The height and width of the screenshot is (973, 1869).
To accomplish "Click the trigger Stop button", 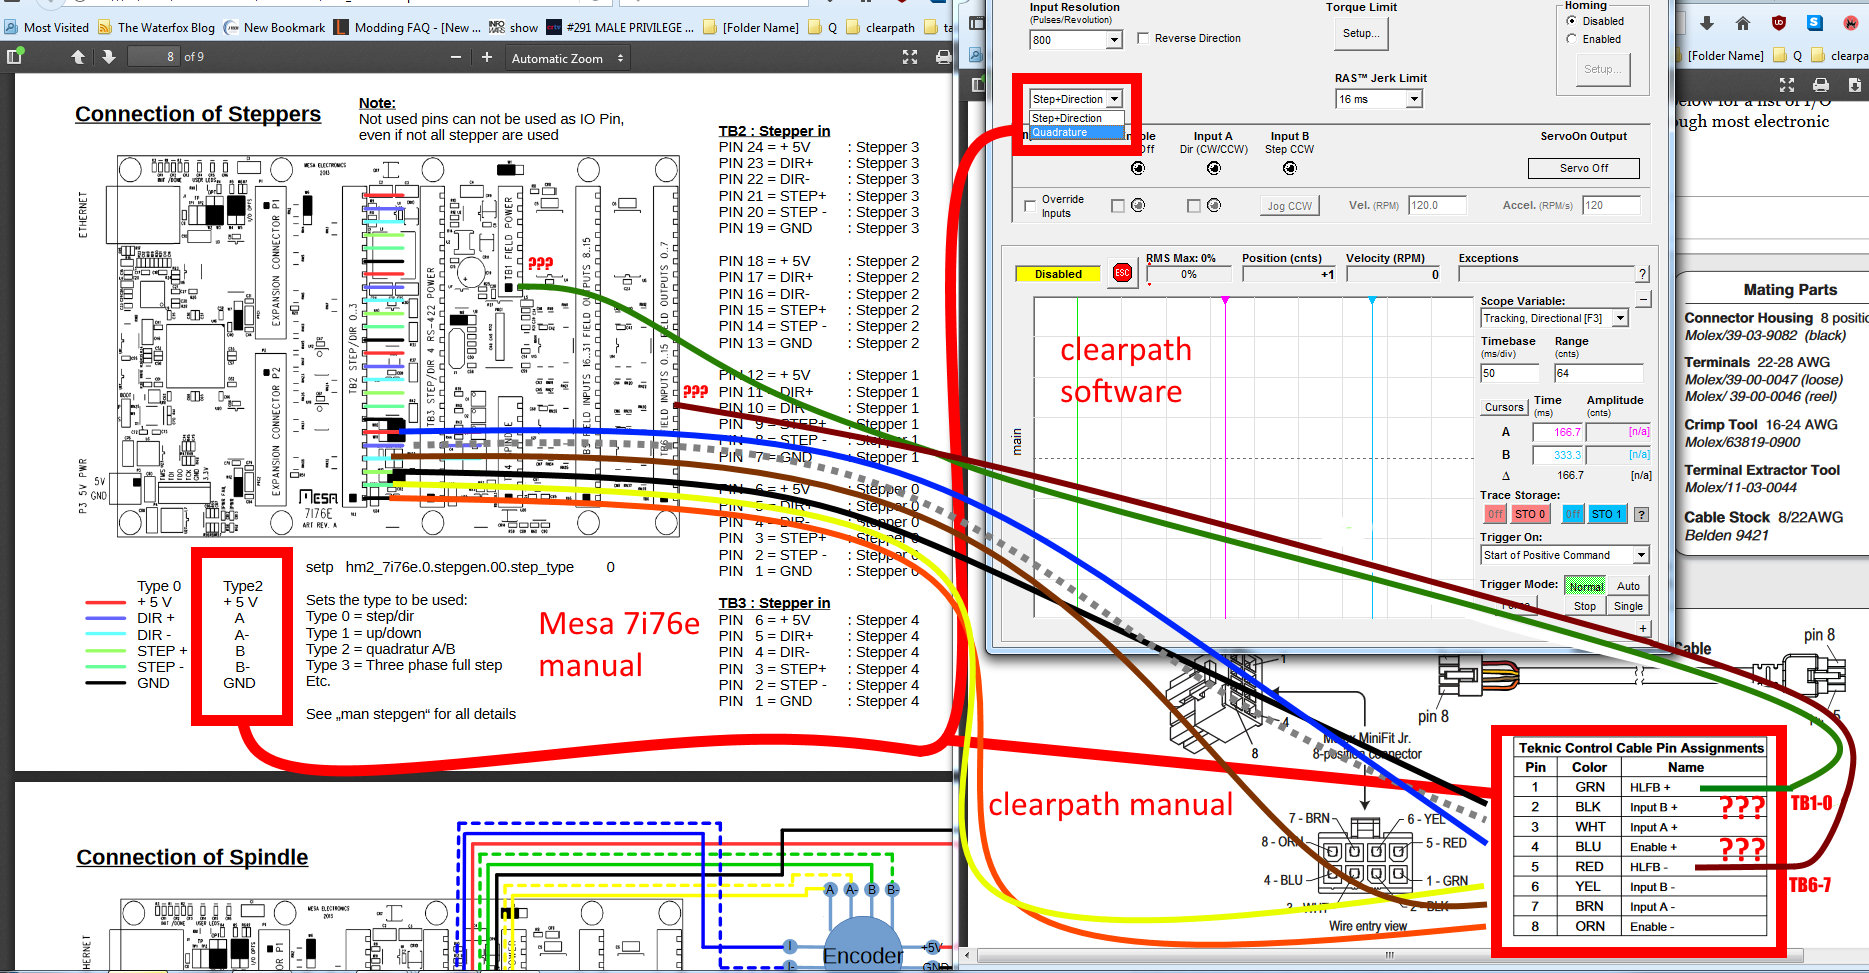I will pyautogui.click(x=1585, y=606).
